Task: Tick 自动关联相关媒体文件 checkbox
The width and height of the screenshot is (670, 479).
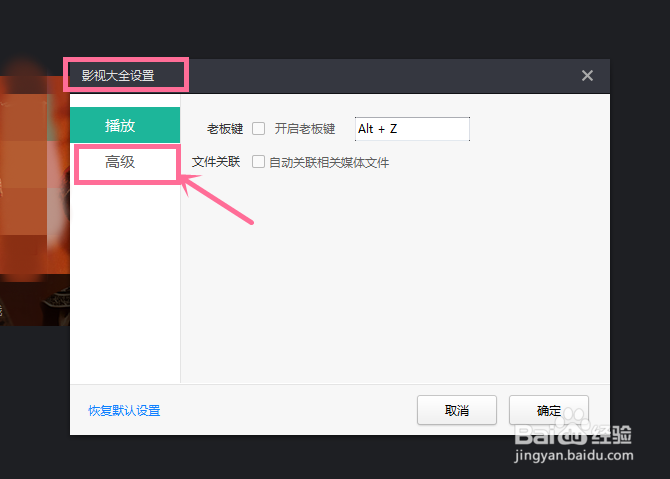Action: 259,162
